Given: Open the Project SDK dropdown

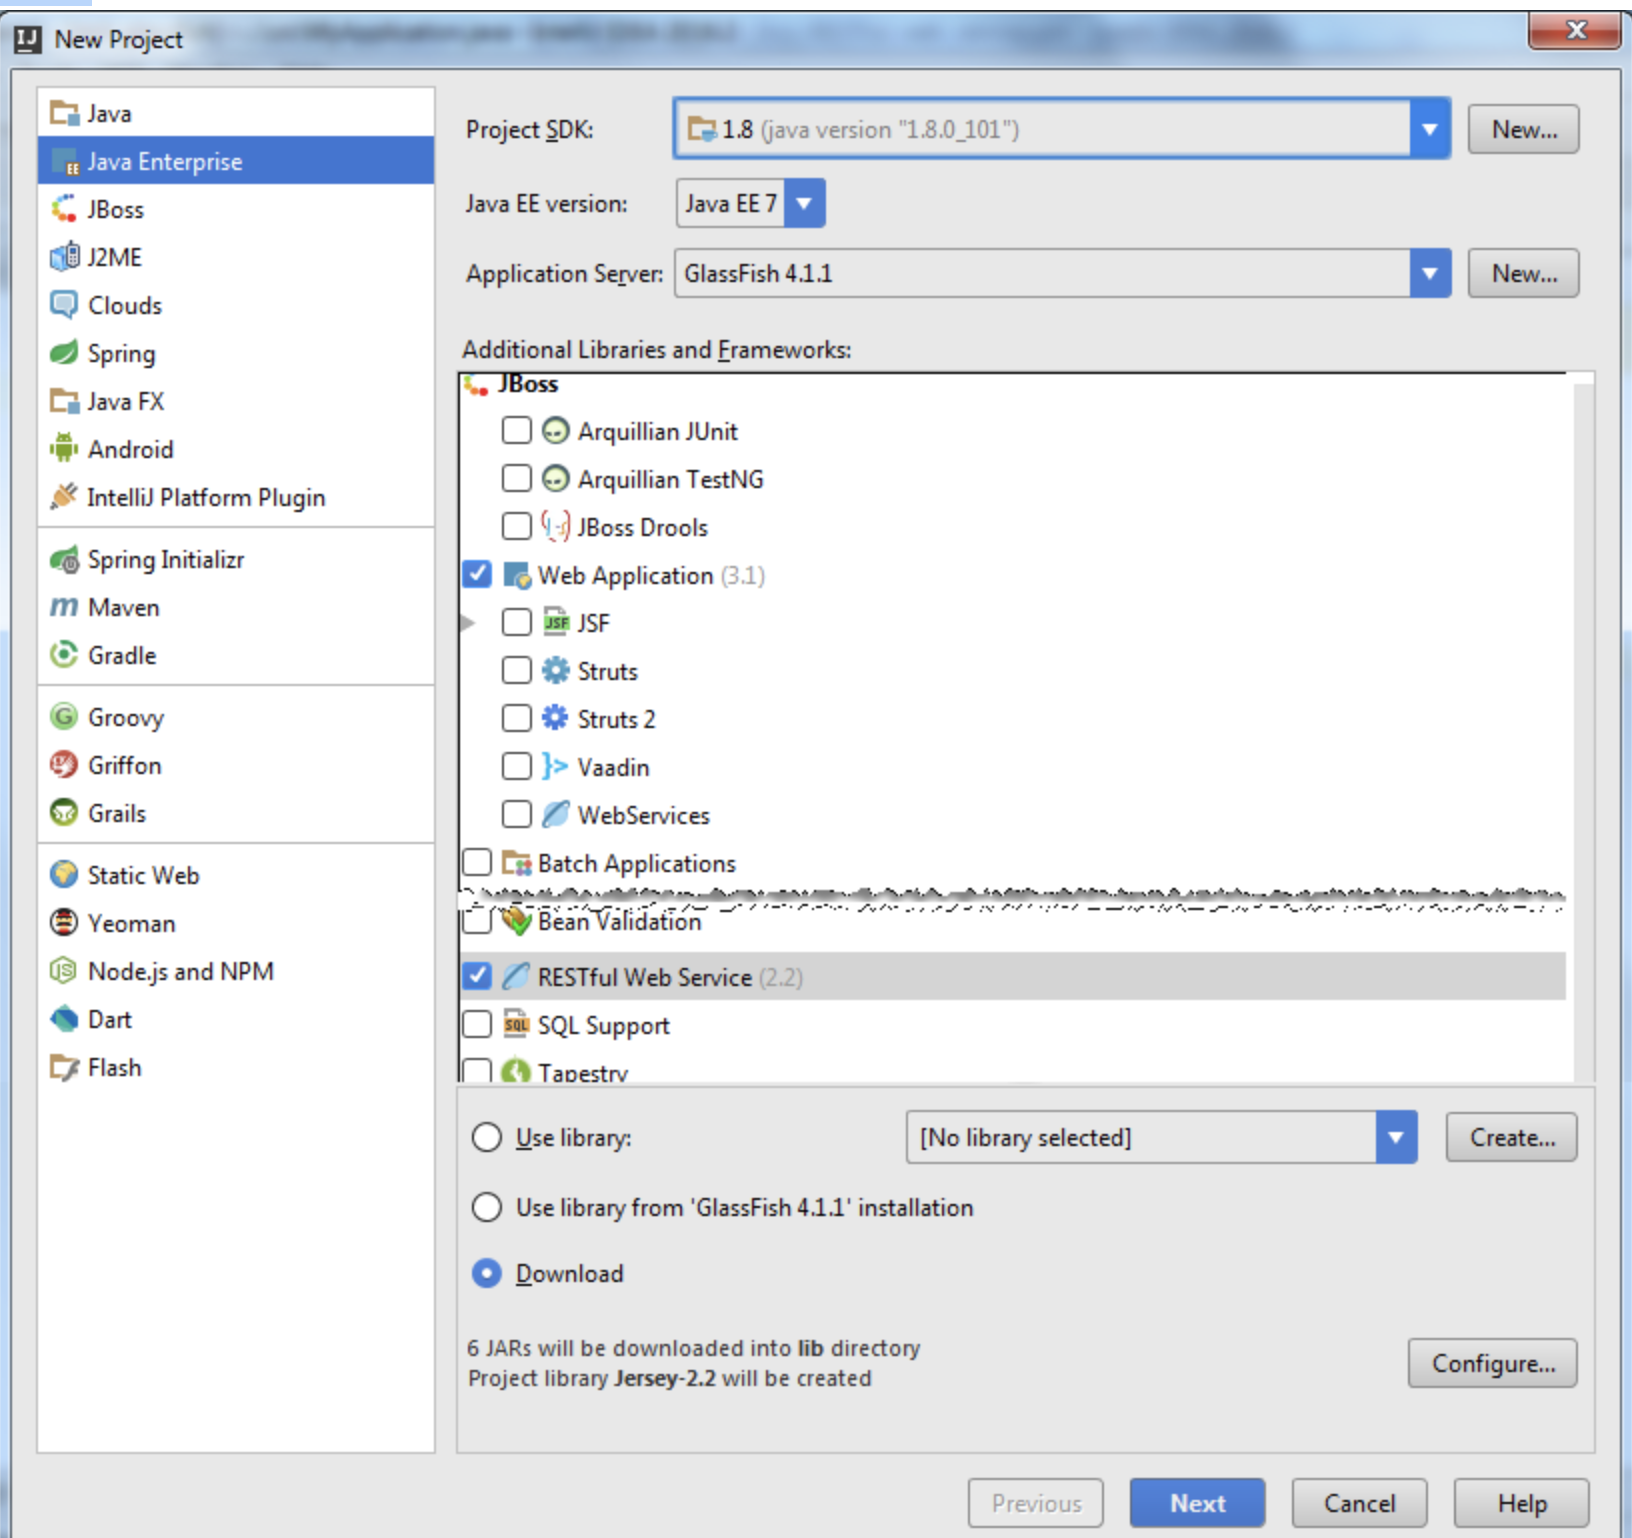Looking at the screenshot, I should pyautogui.click(x=1430, y=129).
